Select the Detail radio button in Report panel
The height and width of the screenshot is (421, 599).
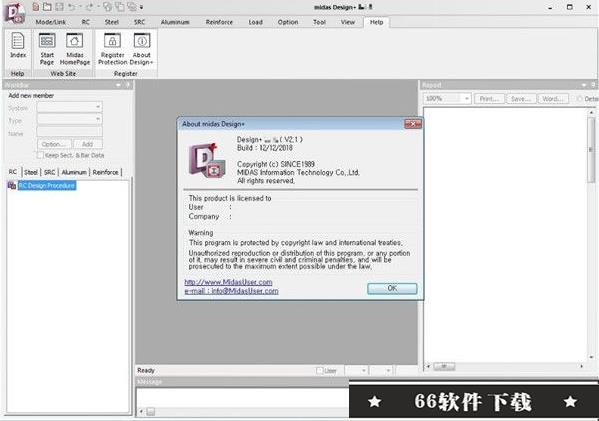(579, 99)
